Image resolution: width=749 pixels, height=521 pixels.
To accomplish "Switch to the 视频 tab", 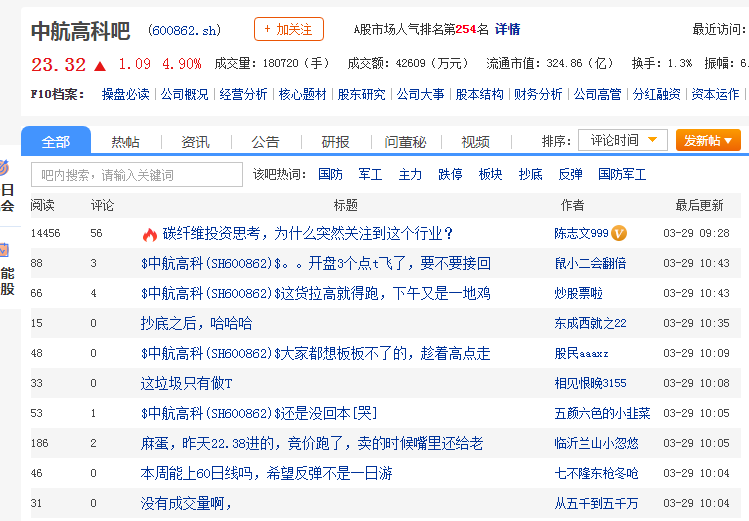I will click(x=475, y=142).
